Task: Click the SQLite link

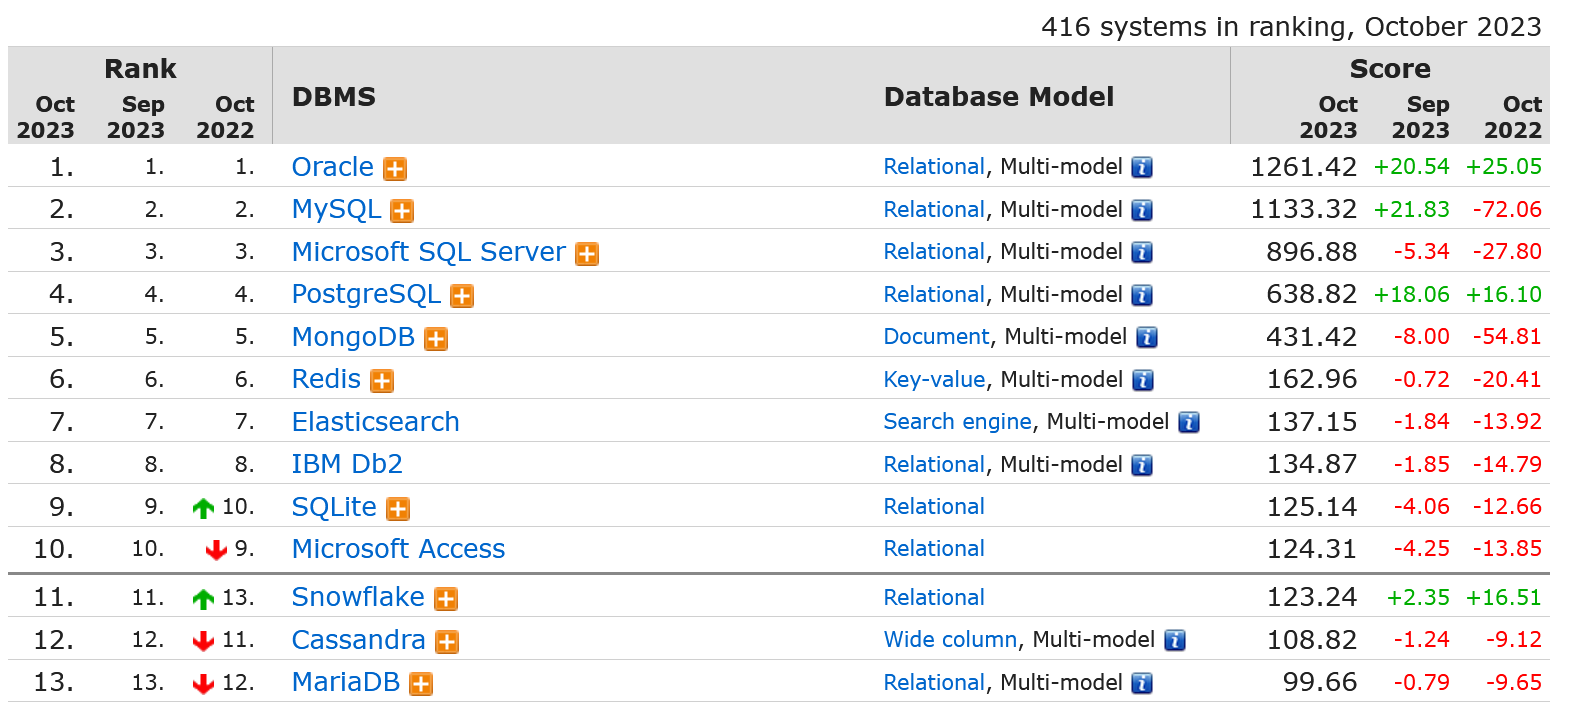Action: 334,507
